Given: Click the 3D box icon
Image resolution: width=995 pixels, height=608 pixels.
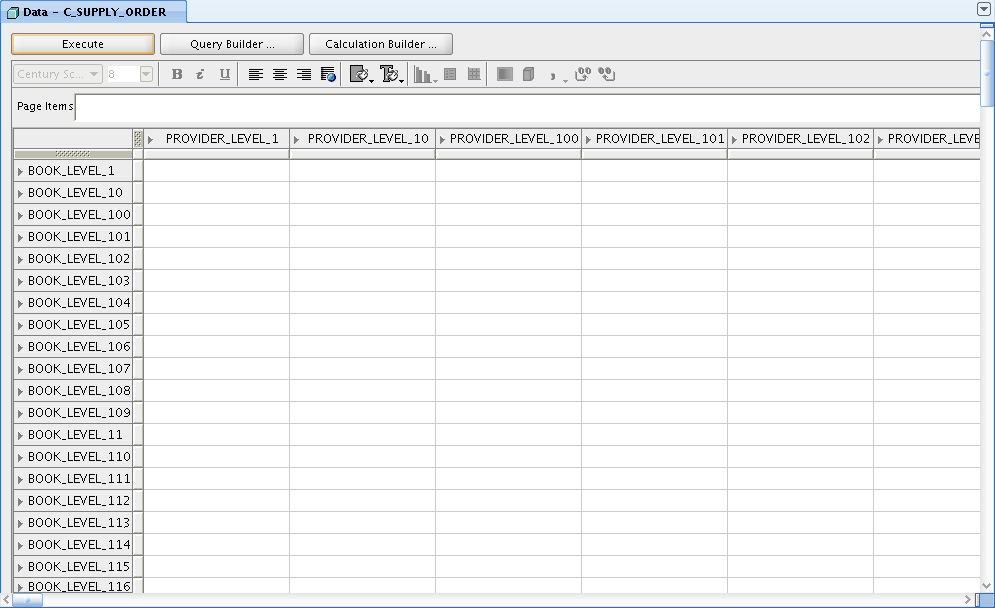Looking at the screenshot, I should (x=529, y=74).
